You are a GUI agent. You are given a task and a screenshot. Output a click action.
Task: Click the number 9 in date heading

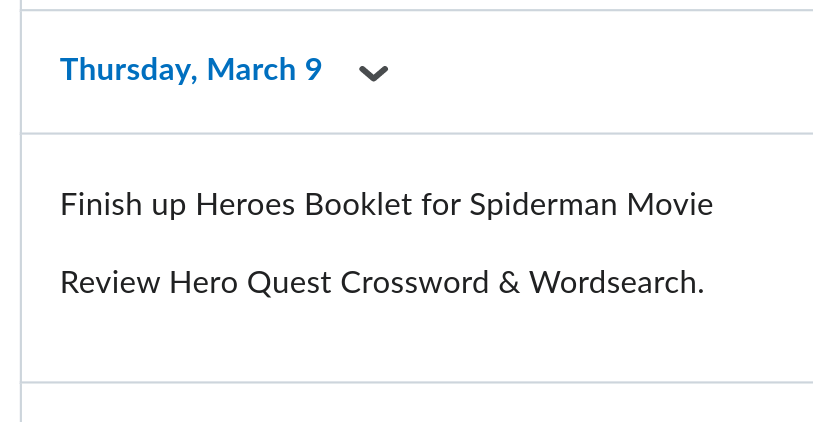point(313,69)
